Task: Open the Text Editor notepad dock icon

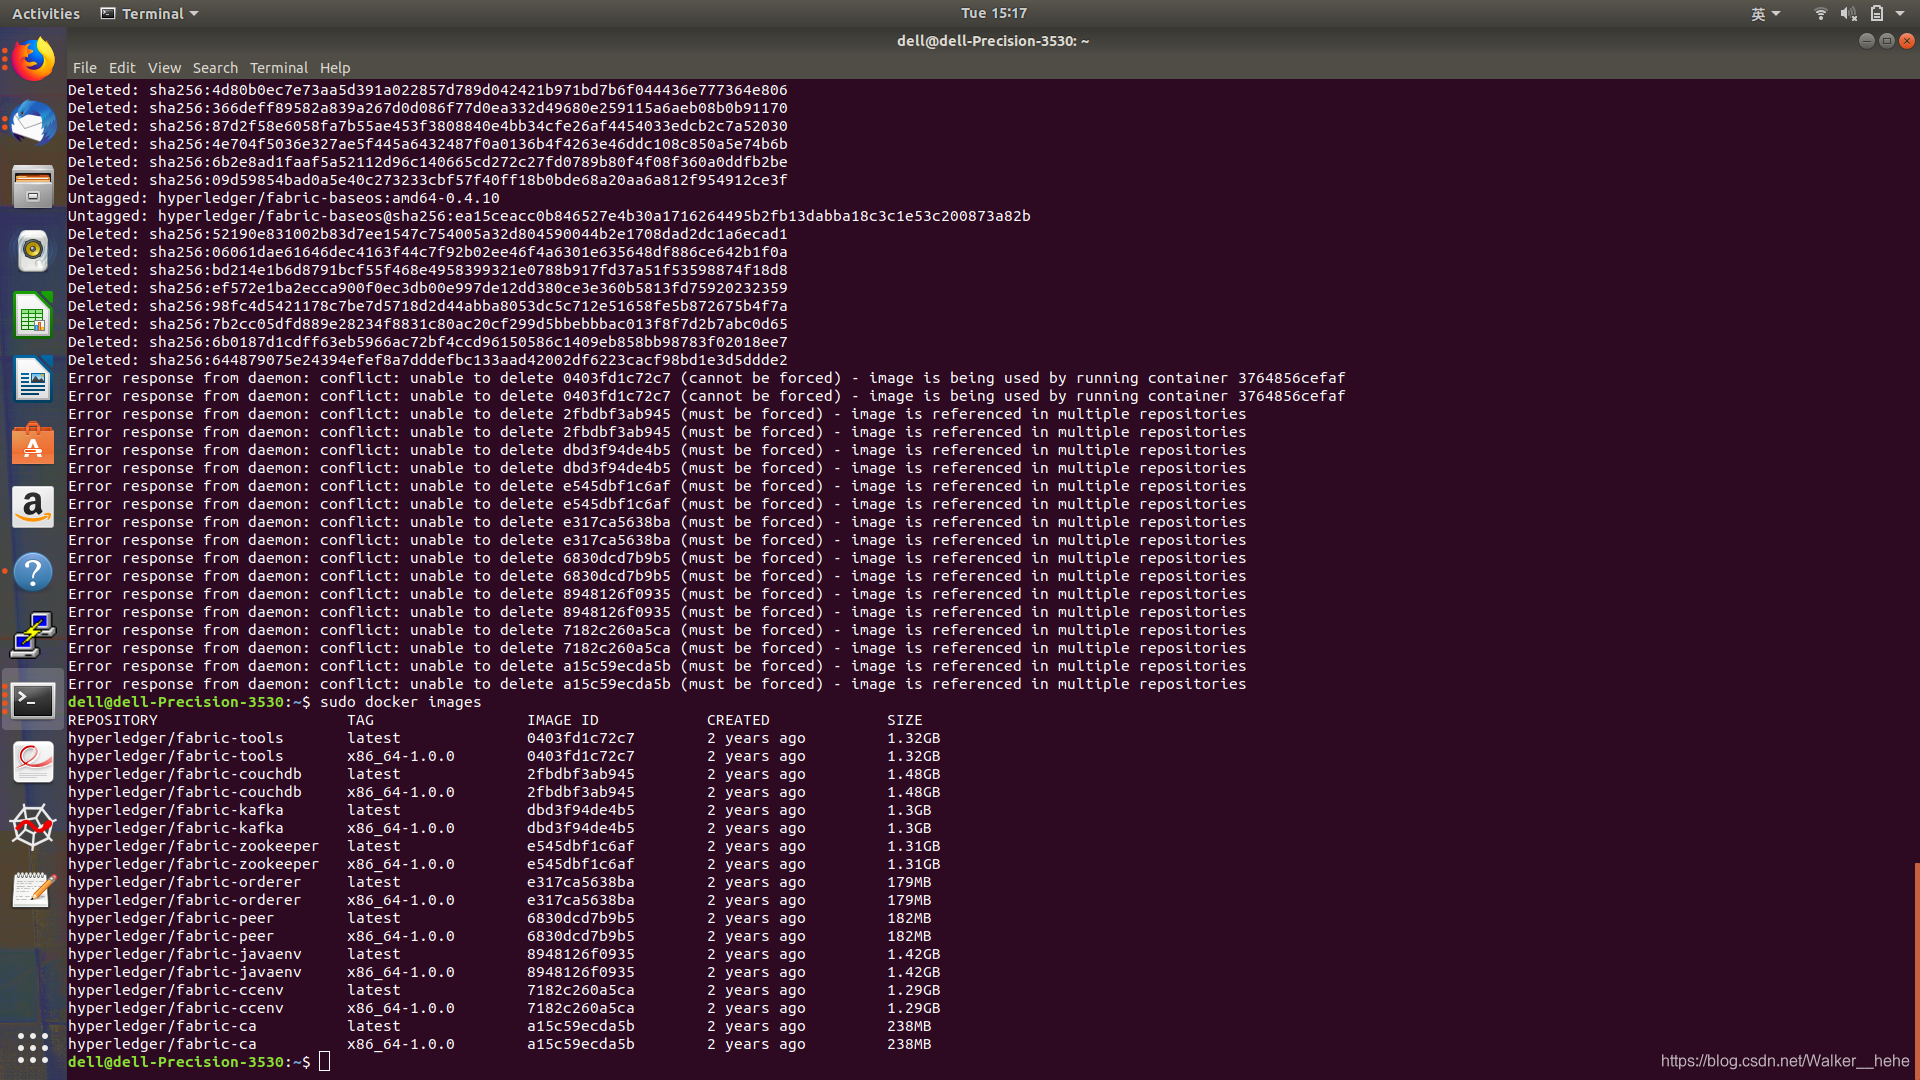Action: [33, 891]
